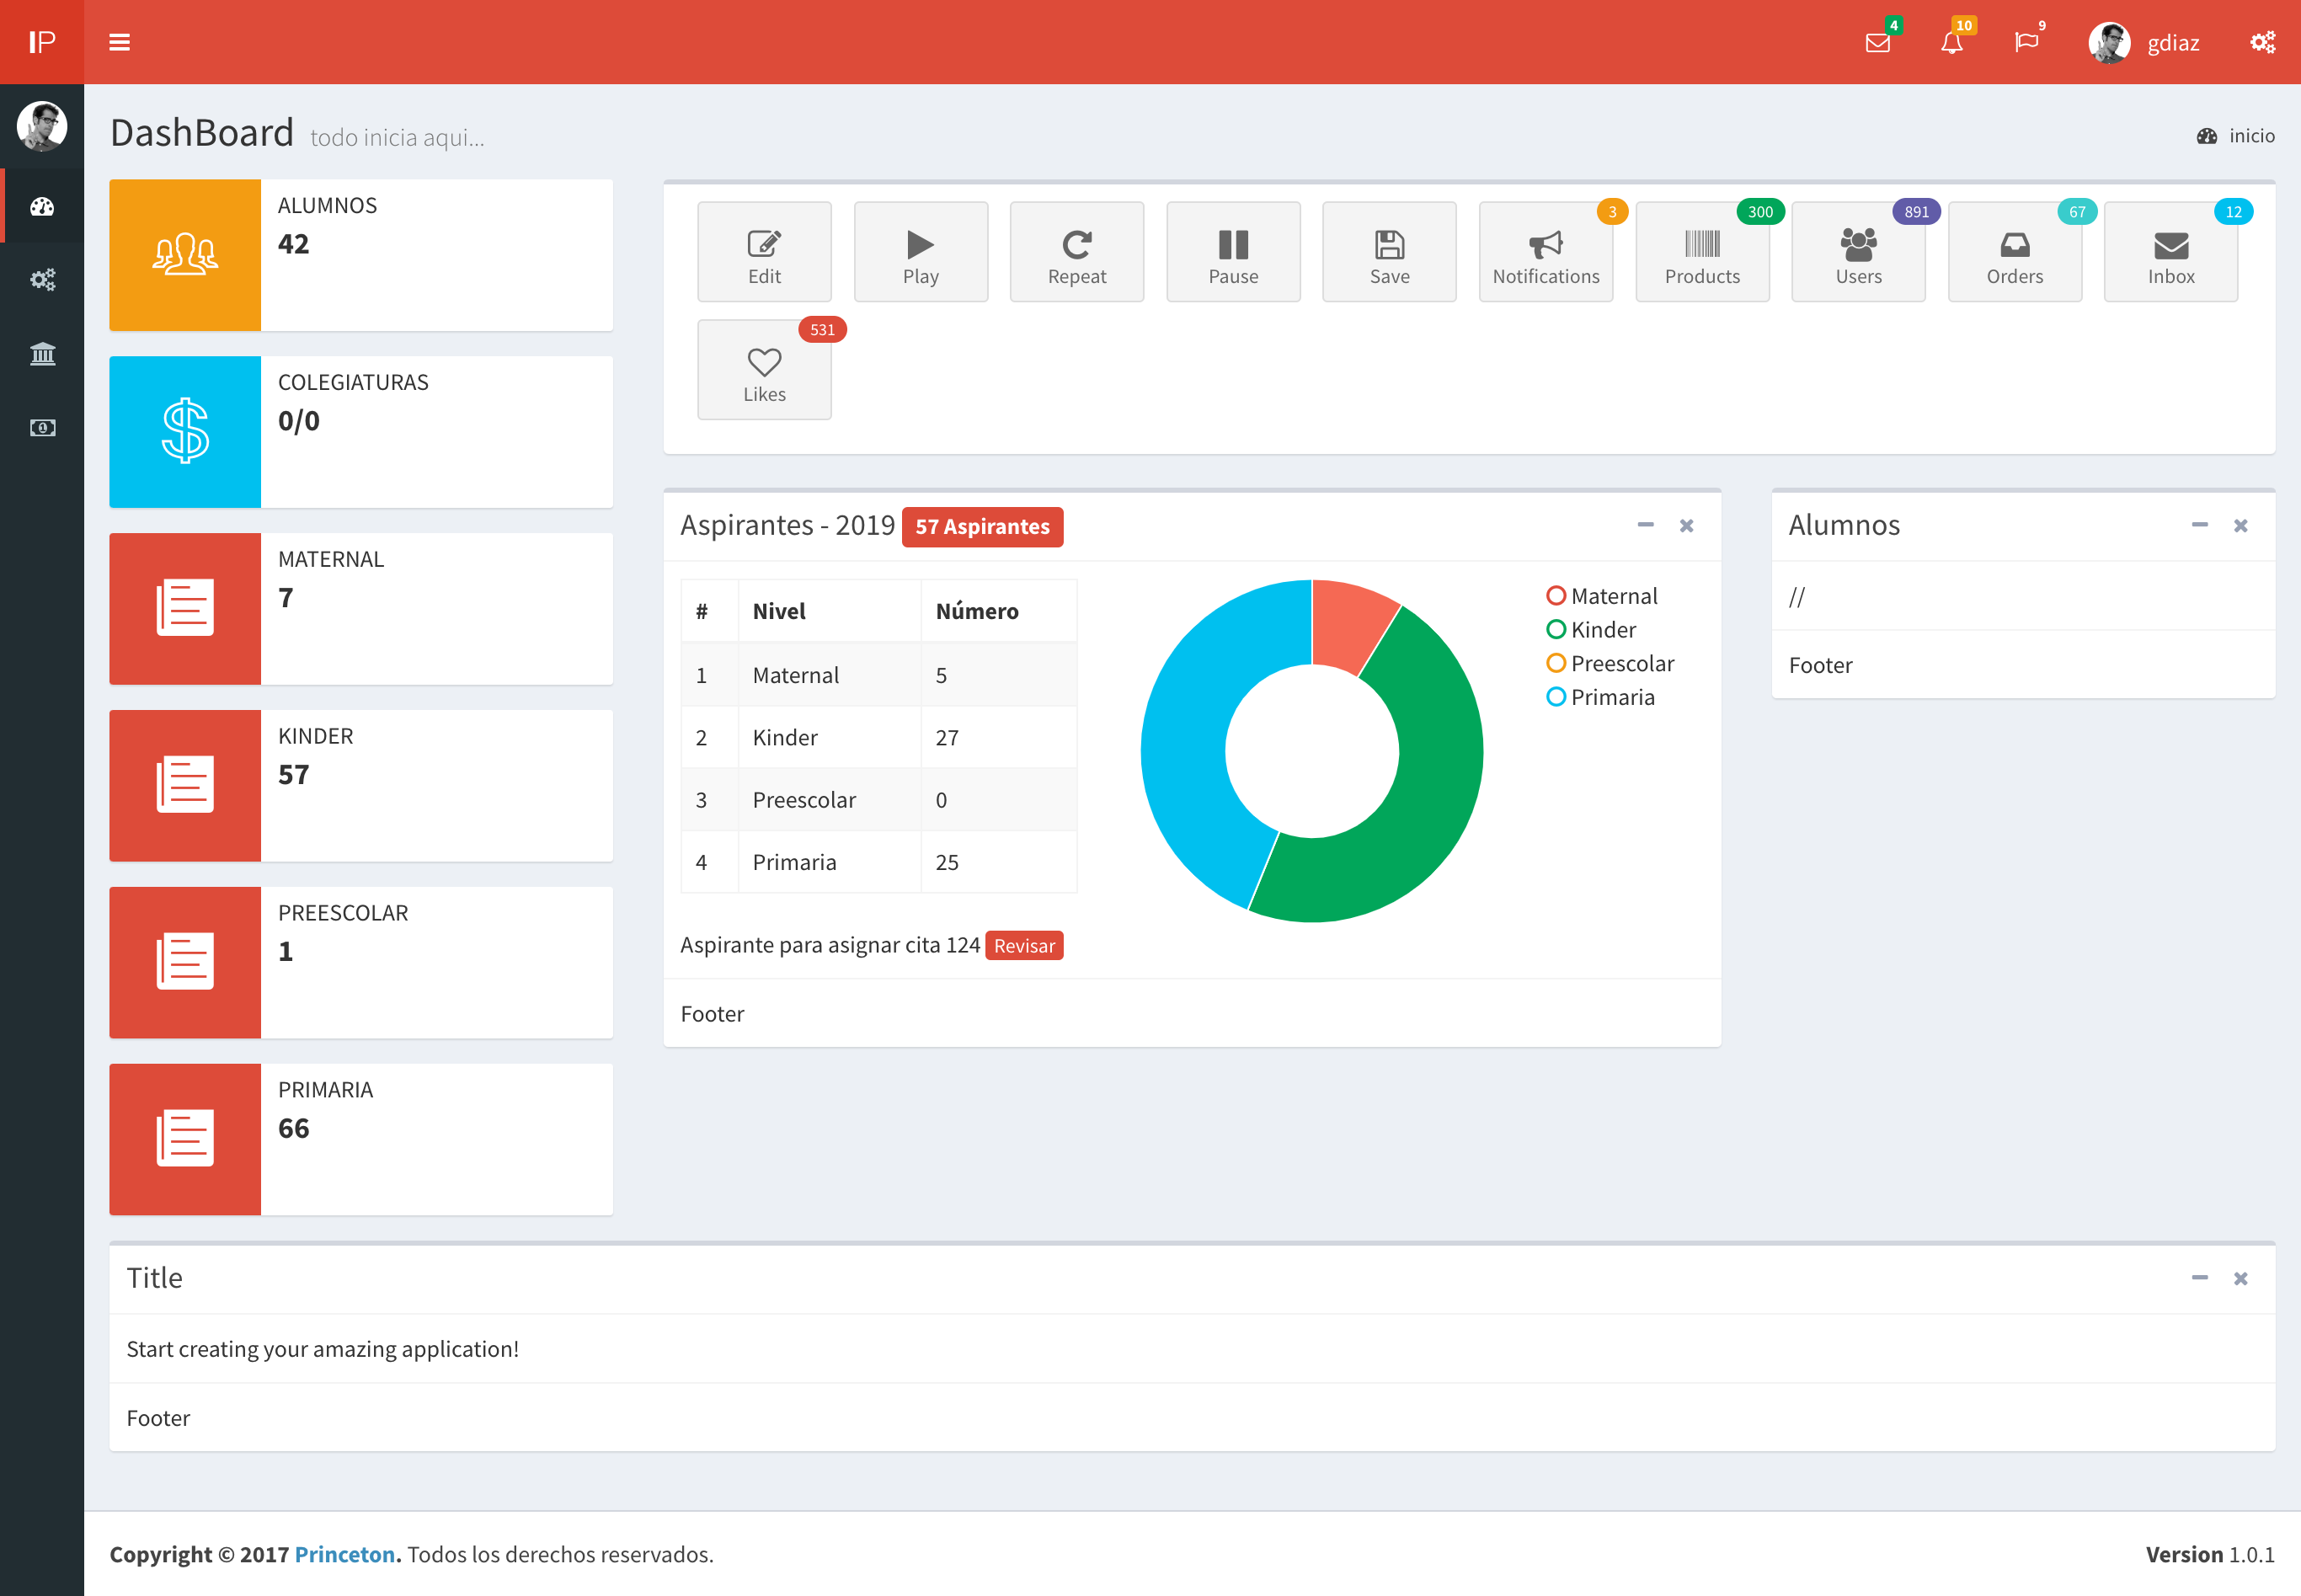The width and height of the screenshot is (2301, 1596).
Task: Click the COLEGIATURAS dollar icon box
Action: (x=185, y=432)
